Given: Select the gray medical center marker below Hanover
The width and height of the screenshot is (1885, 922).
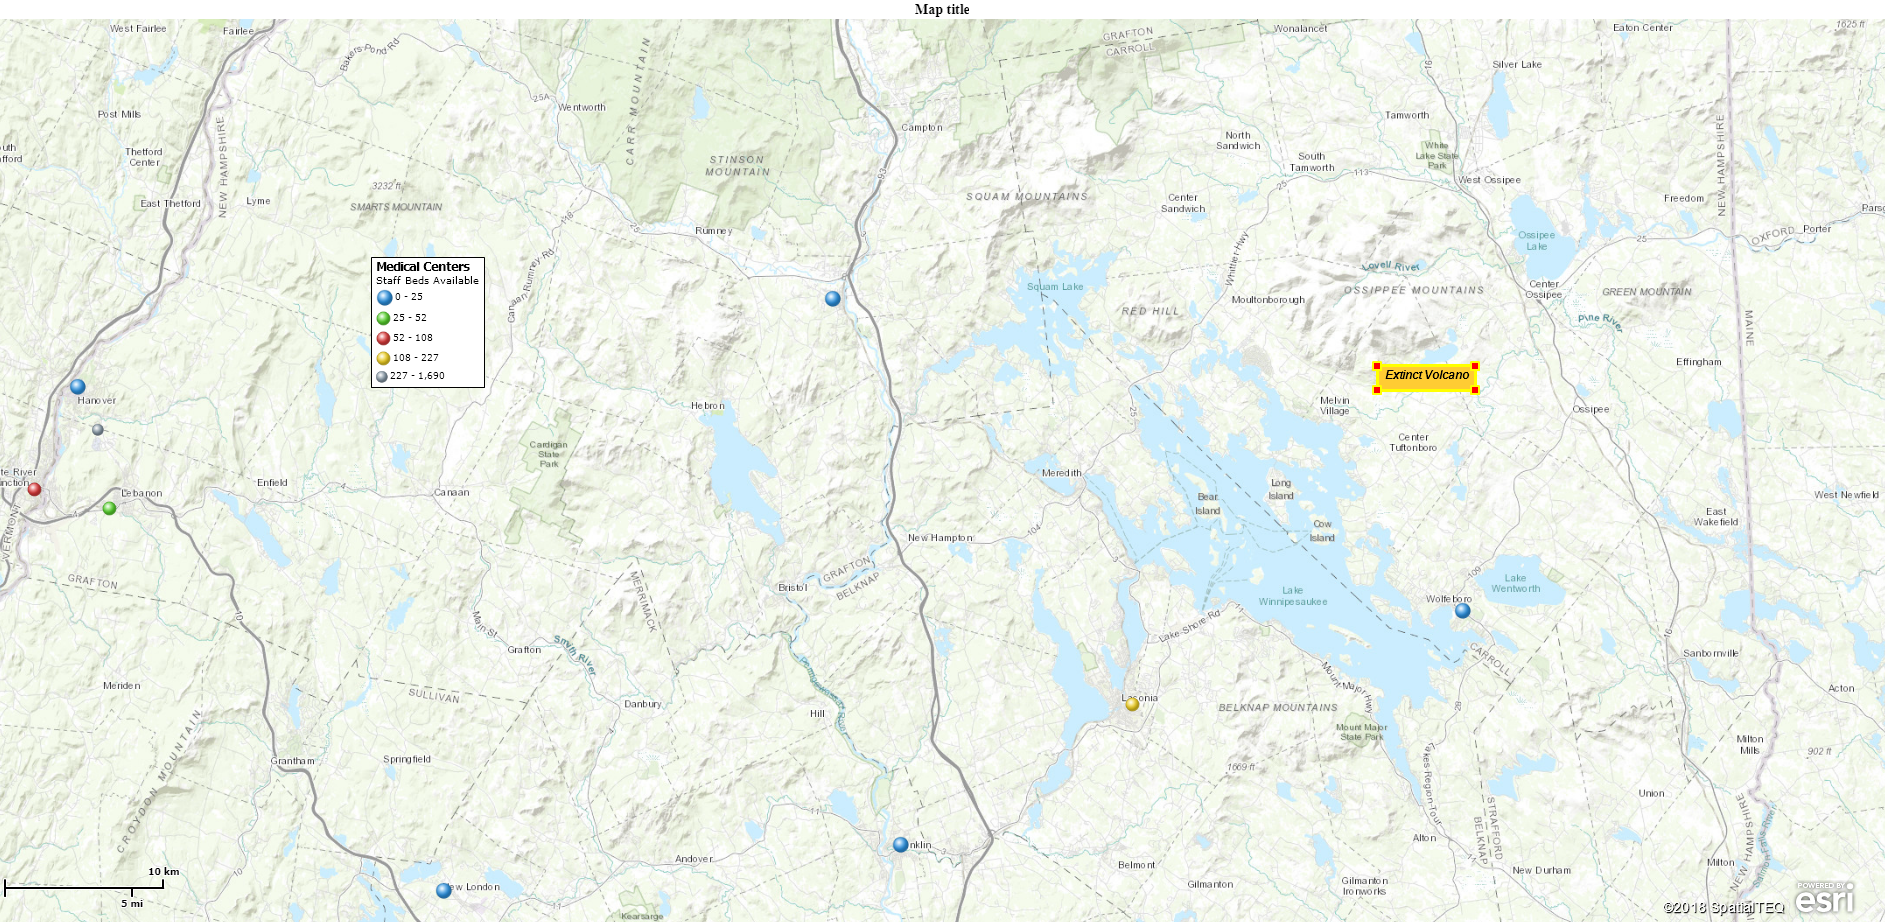Looking at the screenshot, I should [98, 430].
